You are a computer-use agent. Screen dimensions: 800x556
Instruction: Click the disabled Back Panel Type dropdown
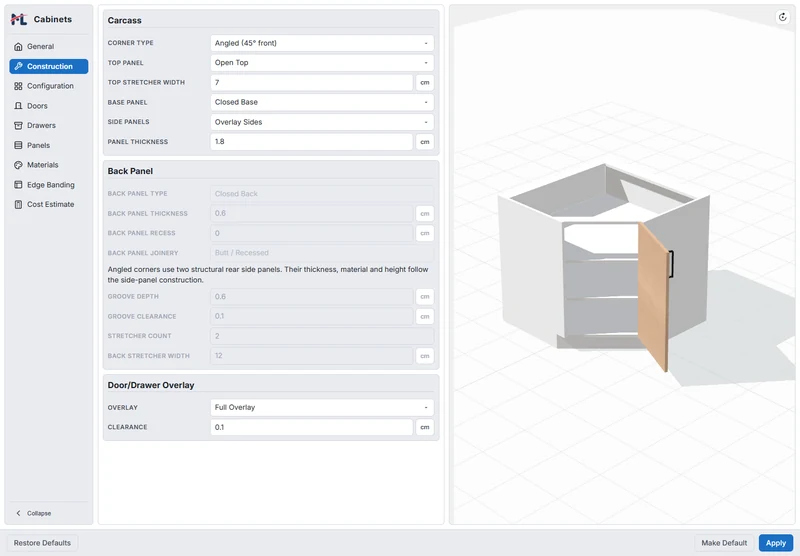pyautogui.click(x=322, y=194)
